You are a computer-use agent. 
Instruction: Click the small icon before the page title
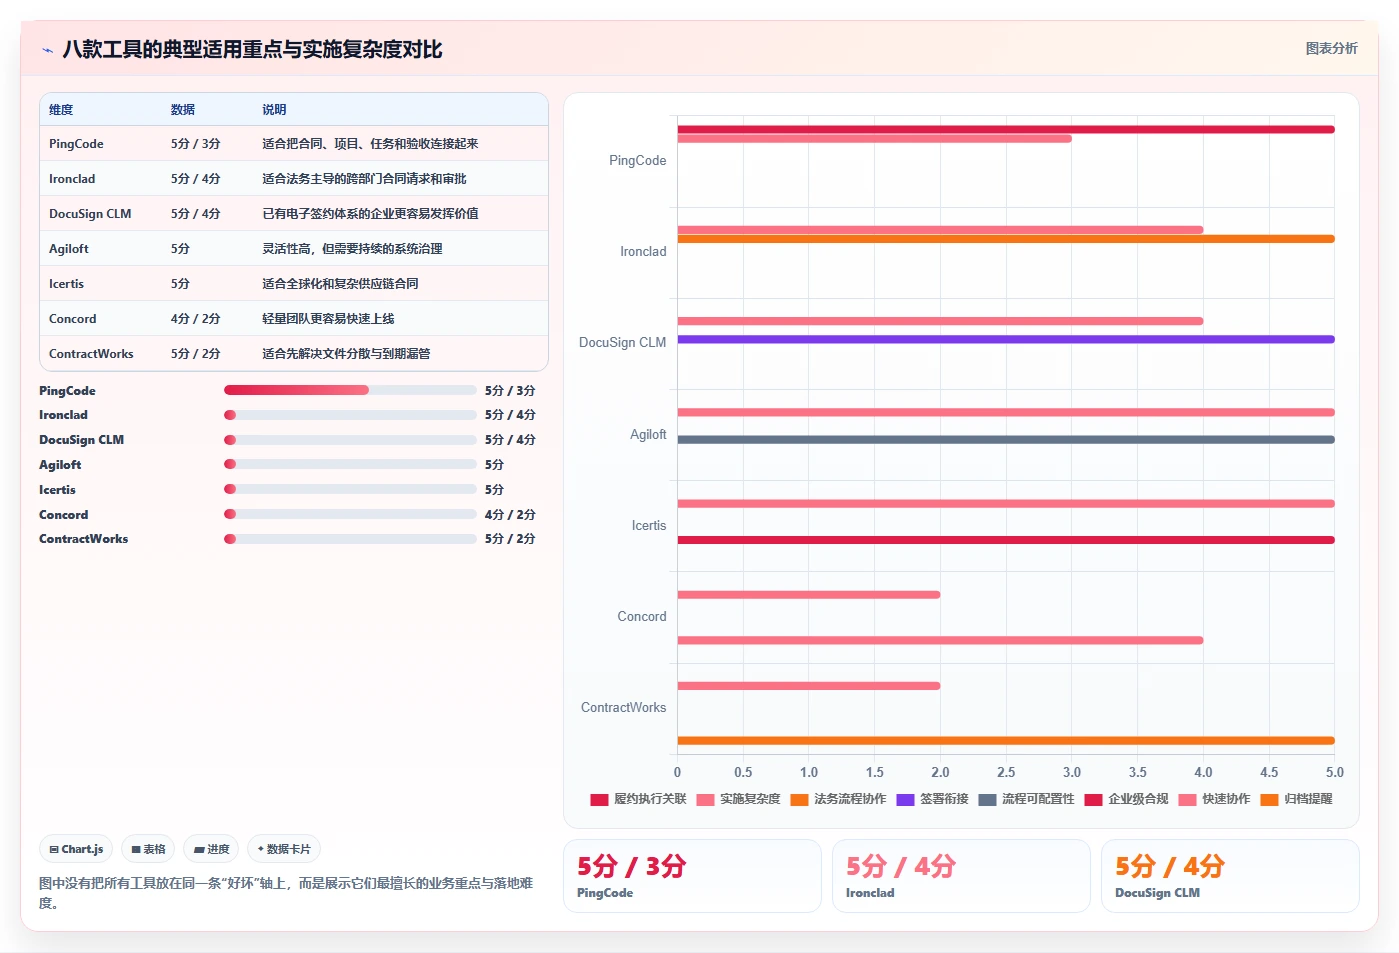click(47, 50)
